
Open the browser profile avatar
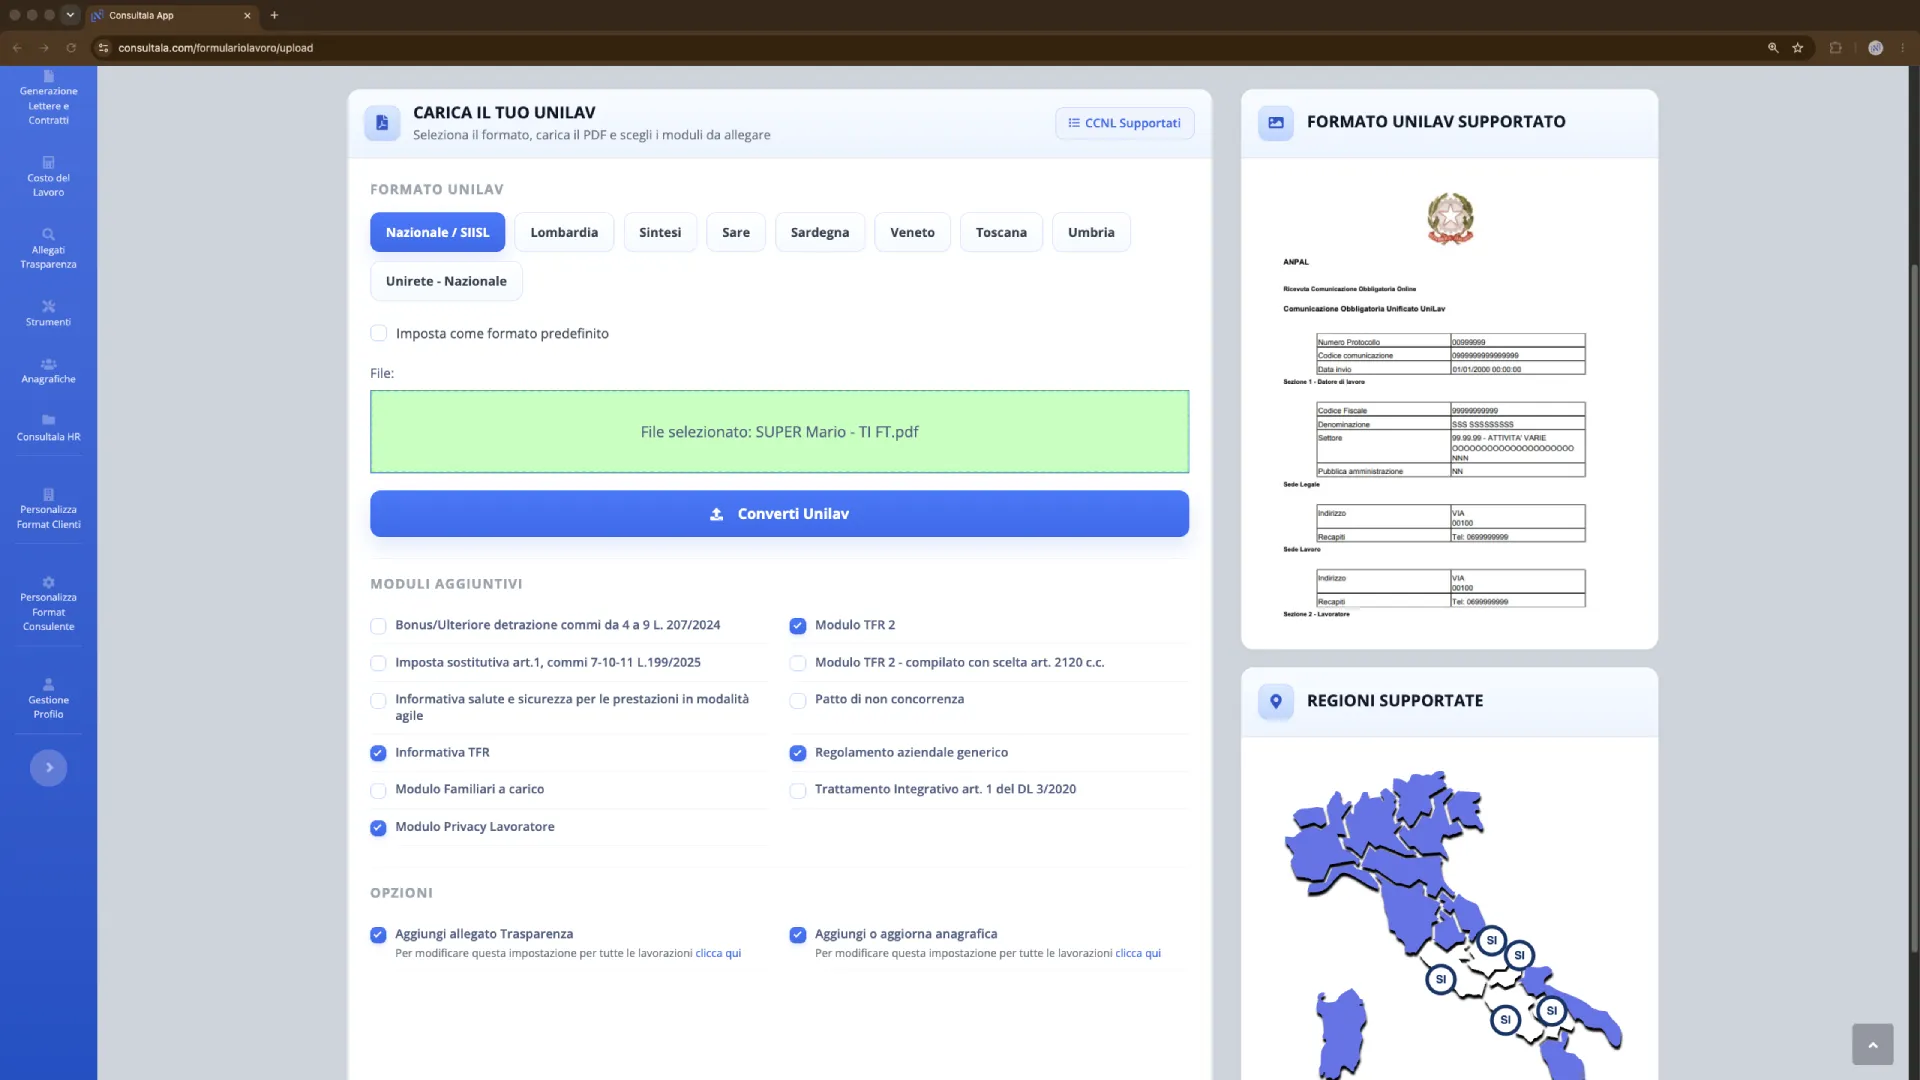click(x=1875, y=47)
